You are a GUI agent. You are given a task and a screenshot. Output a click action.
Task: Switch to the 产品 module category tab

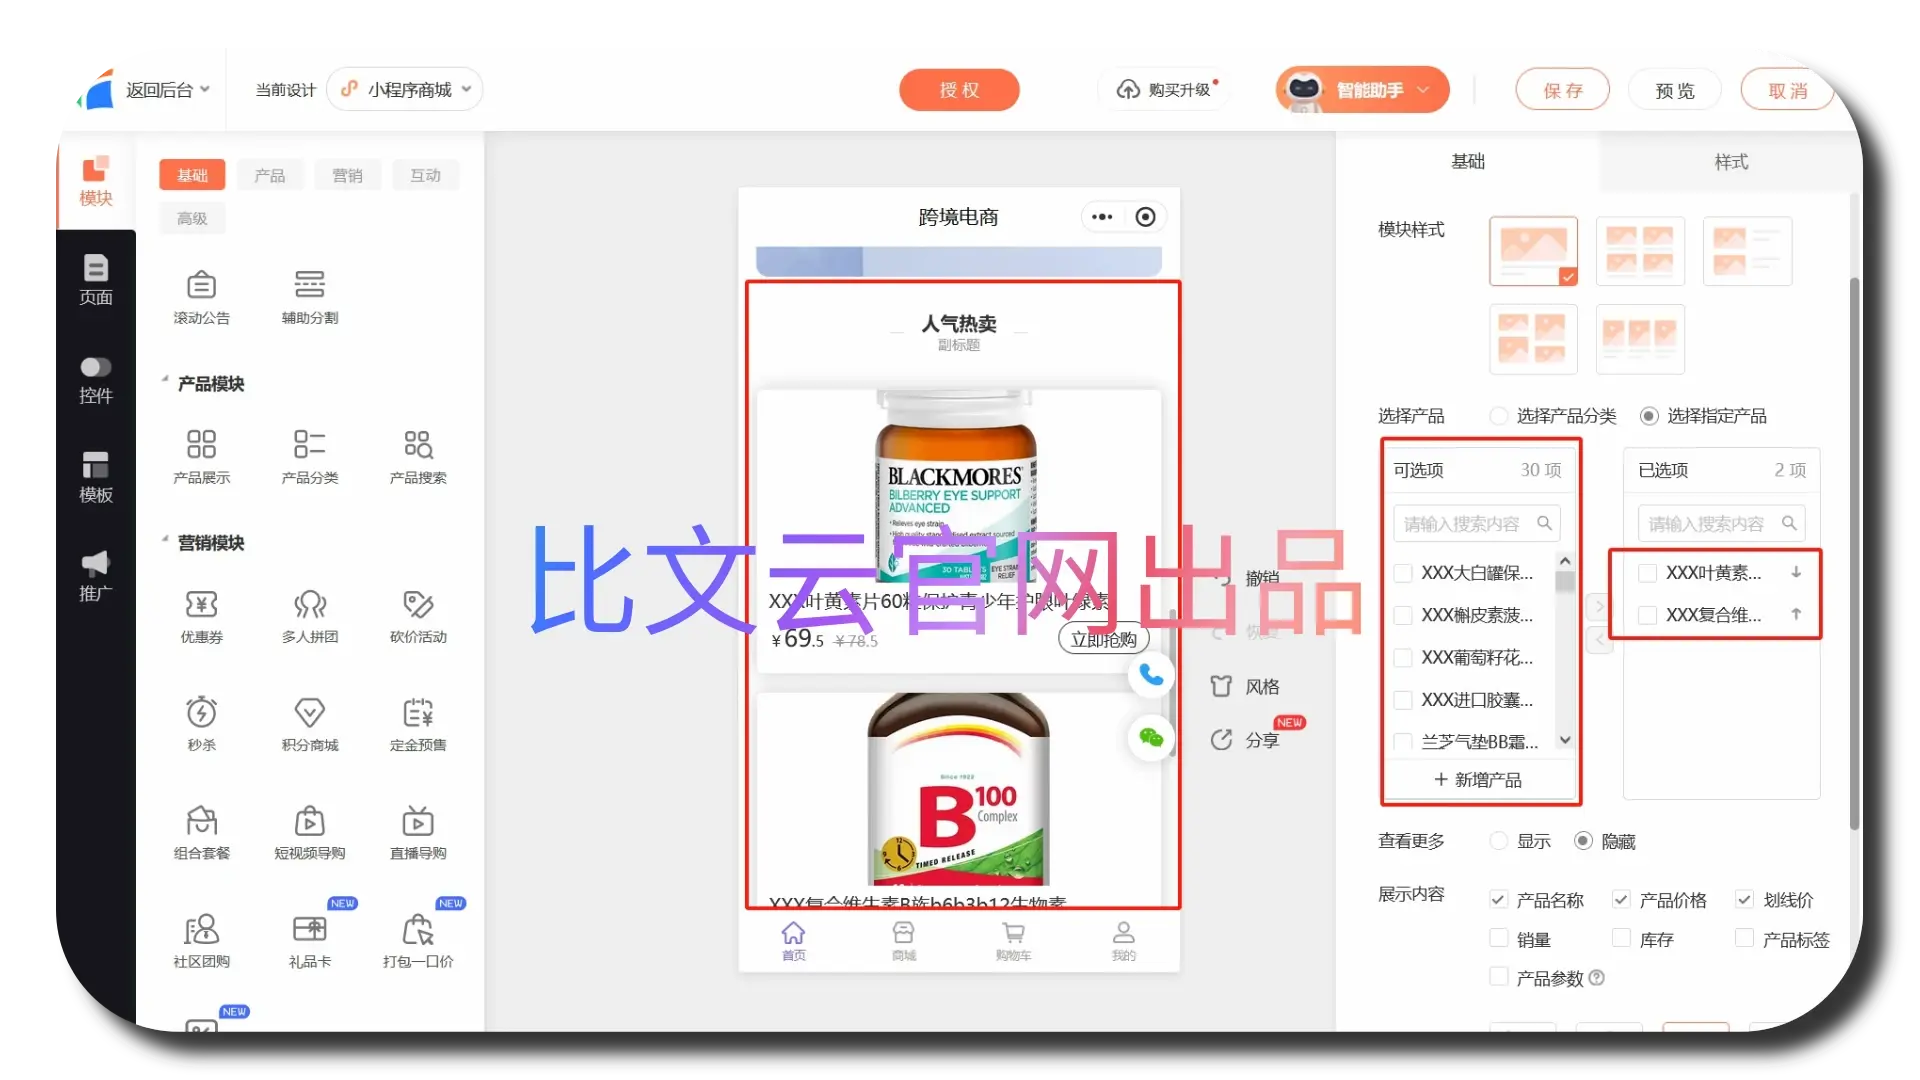[270, 175]
